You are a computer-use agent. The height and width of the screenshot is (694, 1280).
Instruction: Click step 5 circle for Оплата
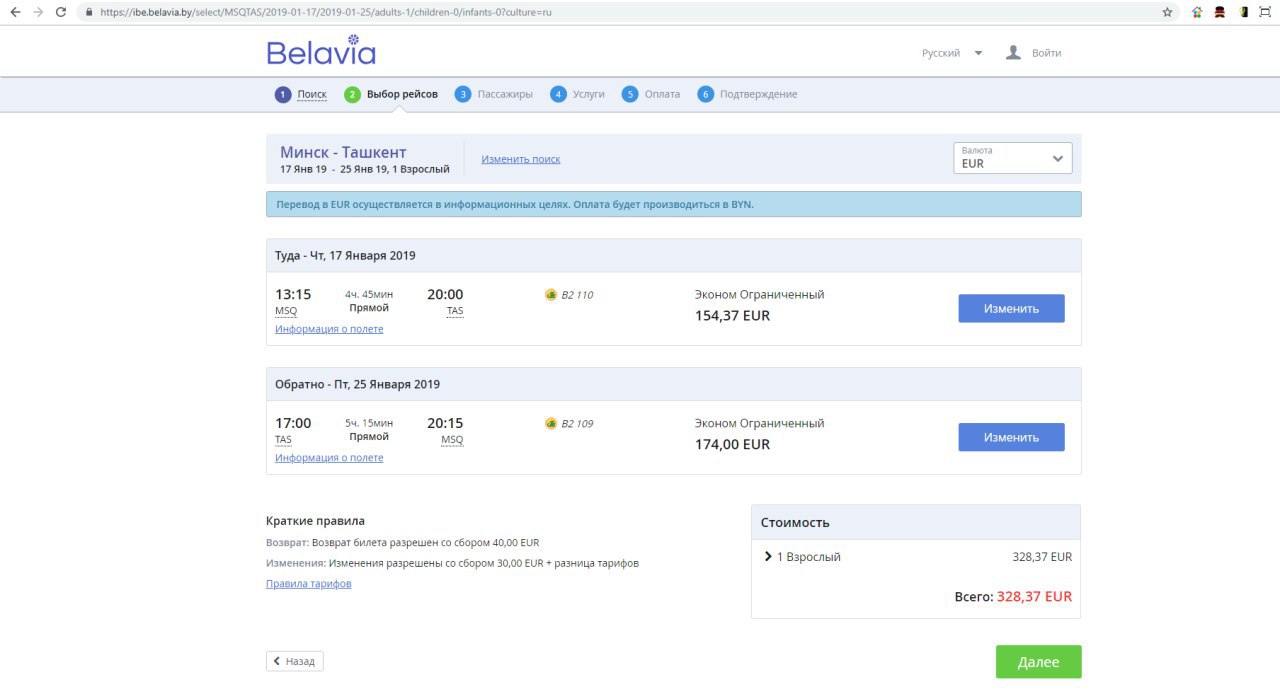click(629, 94)
